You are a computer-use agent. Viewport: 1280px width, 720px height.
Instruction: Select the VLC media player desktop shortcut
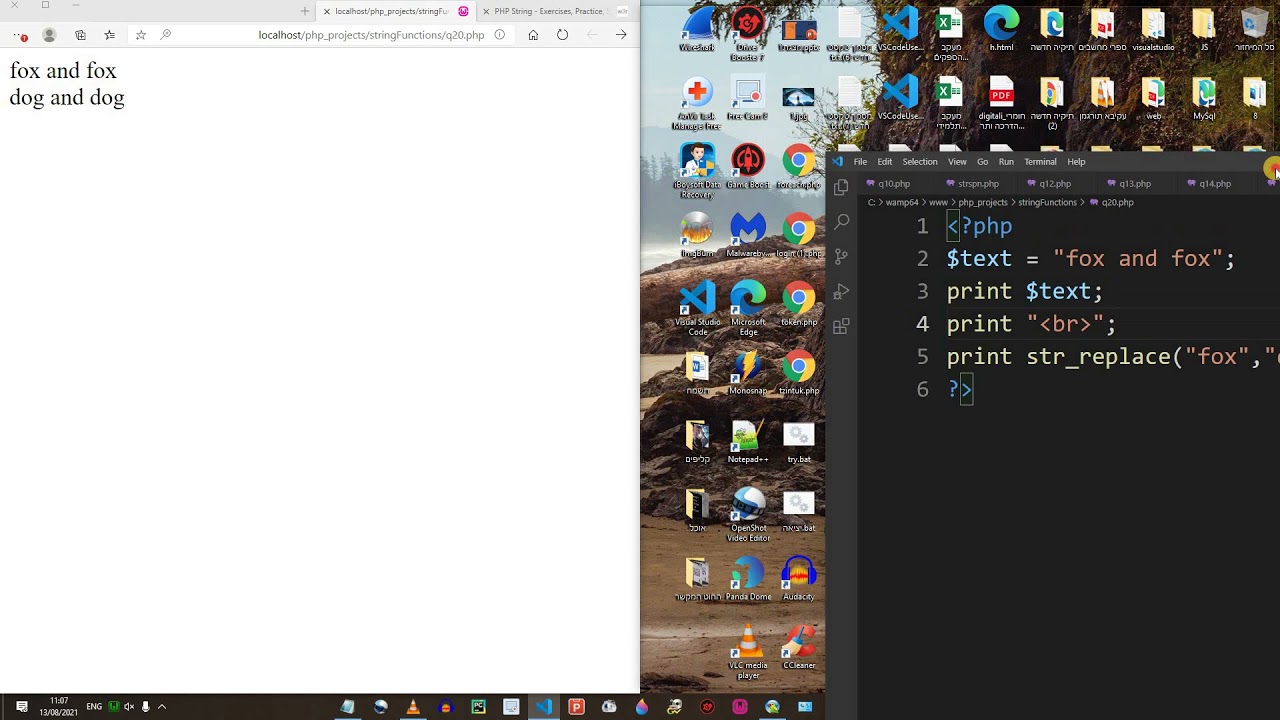pyautogui.click(x=747, y=652)
